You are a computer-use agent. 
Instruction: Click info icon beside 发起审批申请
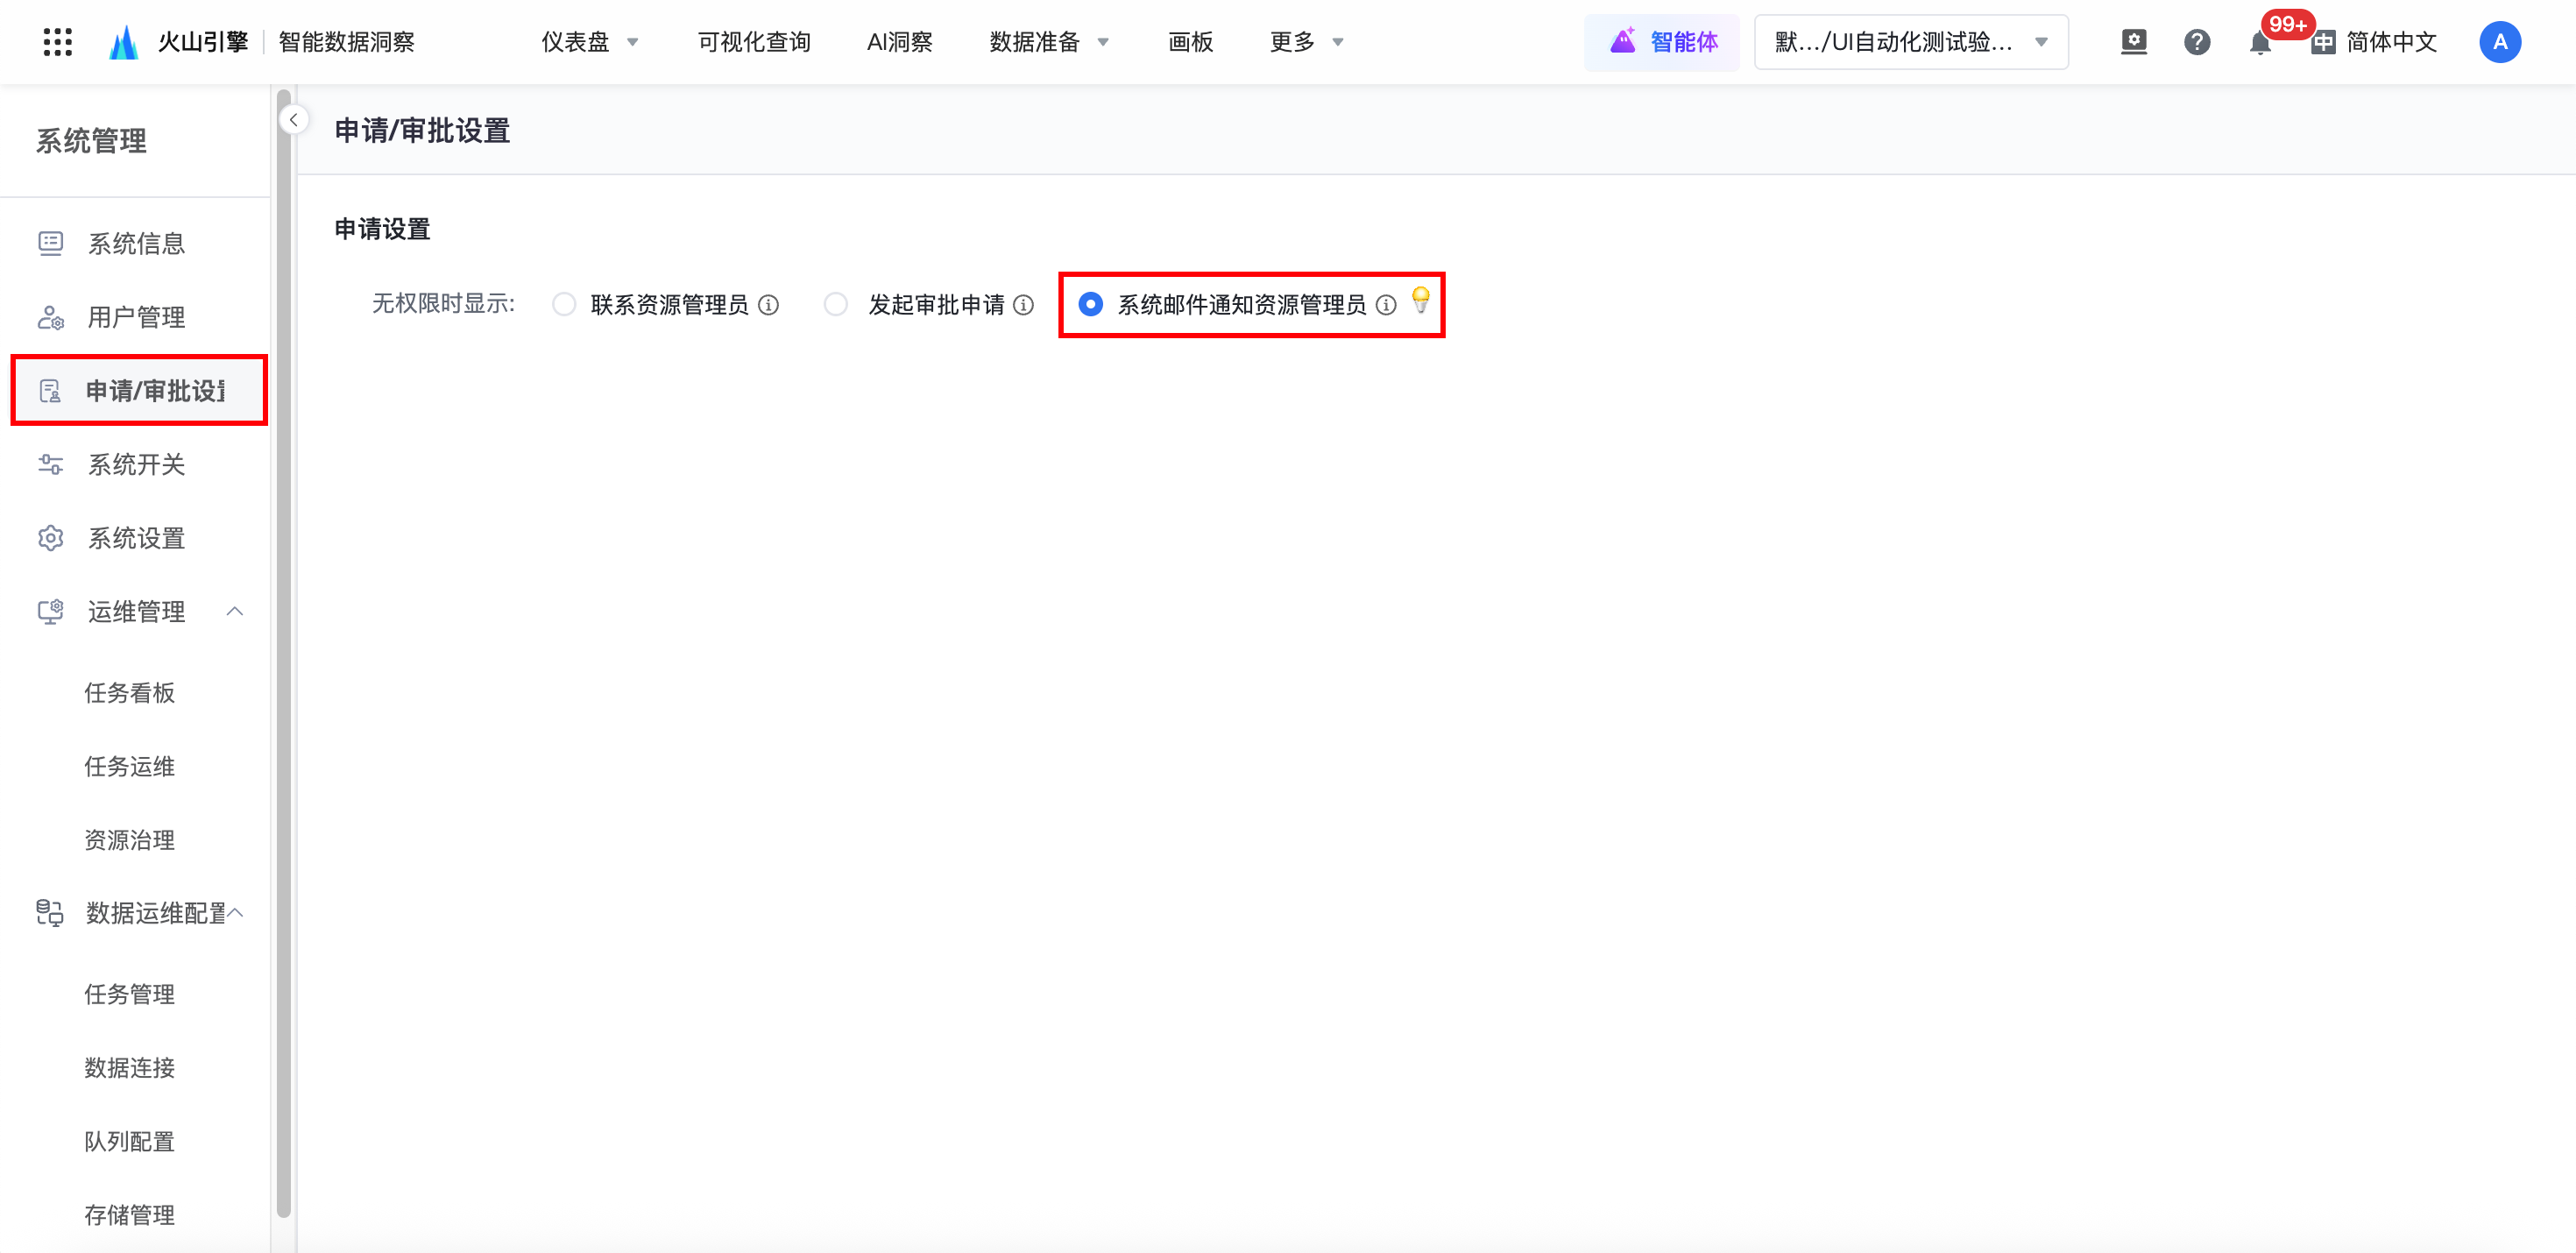coord(1023,305)
